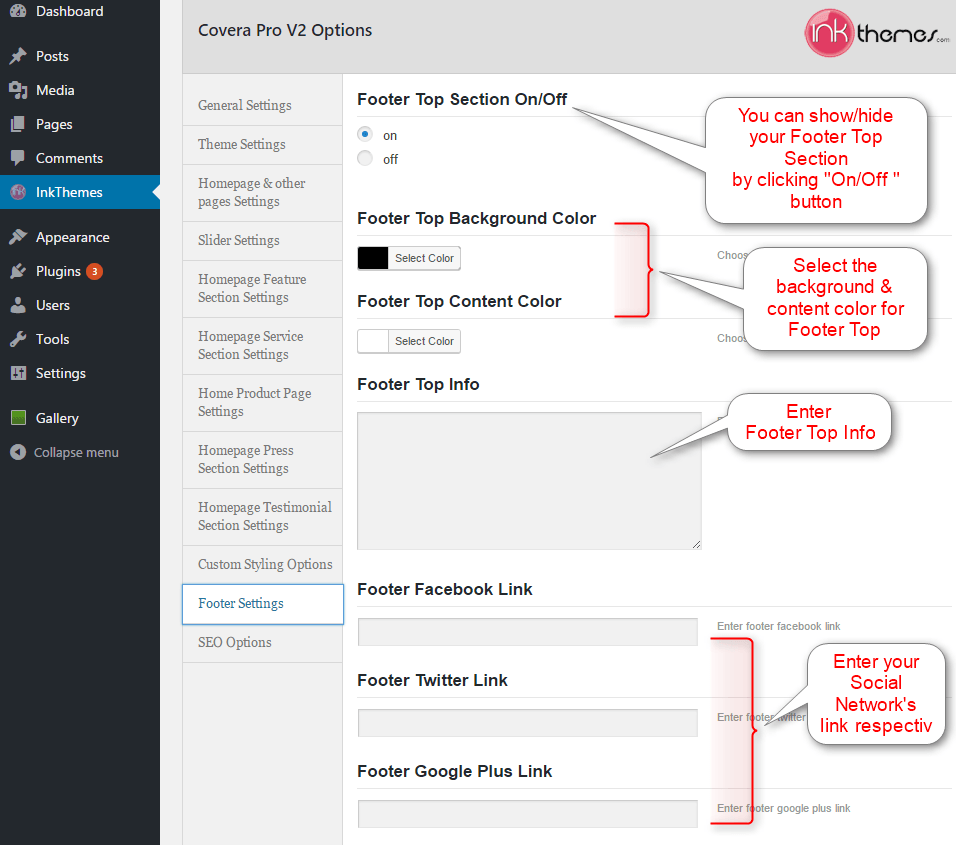This screenshot has height=845, width=956.
Task: Click the Plugins update count badge
Action: point(94,271)
